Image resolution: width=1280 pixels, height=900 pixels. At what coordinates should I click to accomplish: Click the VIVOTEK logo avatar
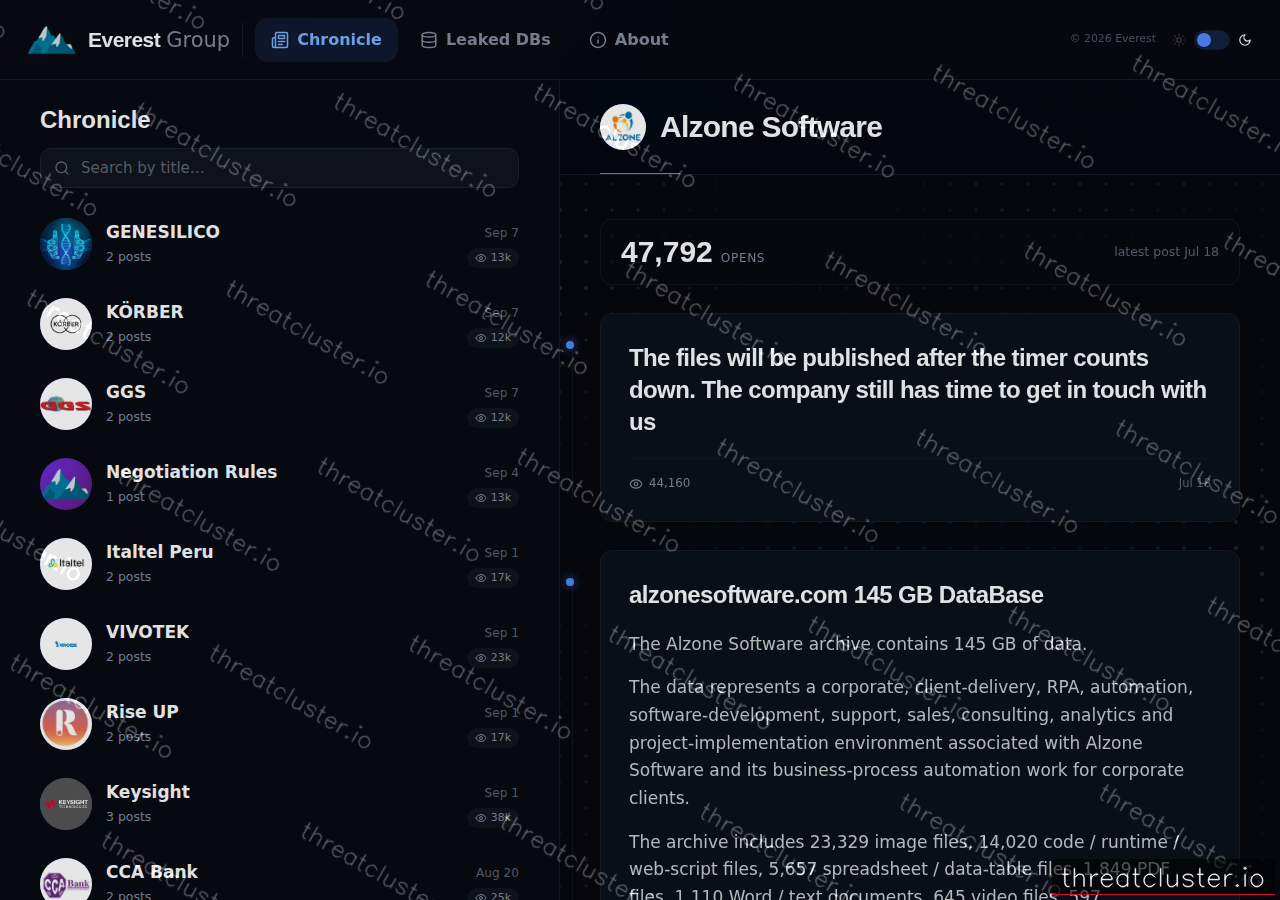pyautogui.click(x=66, y=644)
